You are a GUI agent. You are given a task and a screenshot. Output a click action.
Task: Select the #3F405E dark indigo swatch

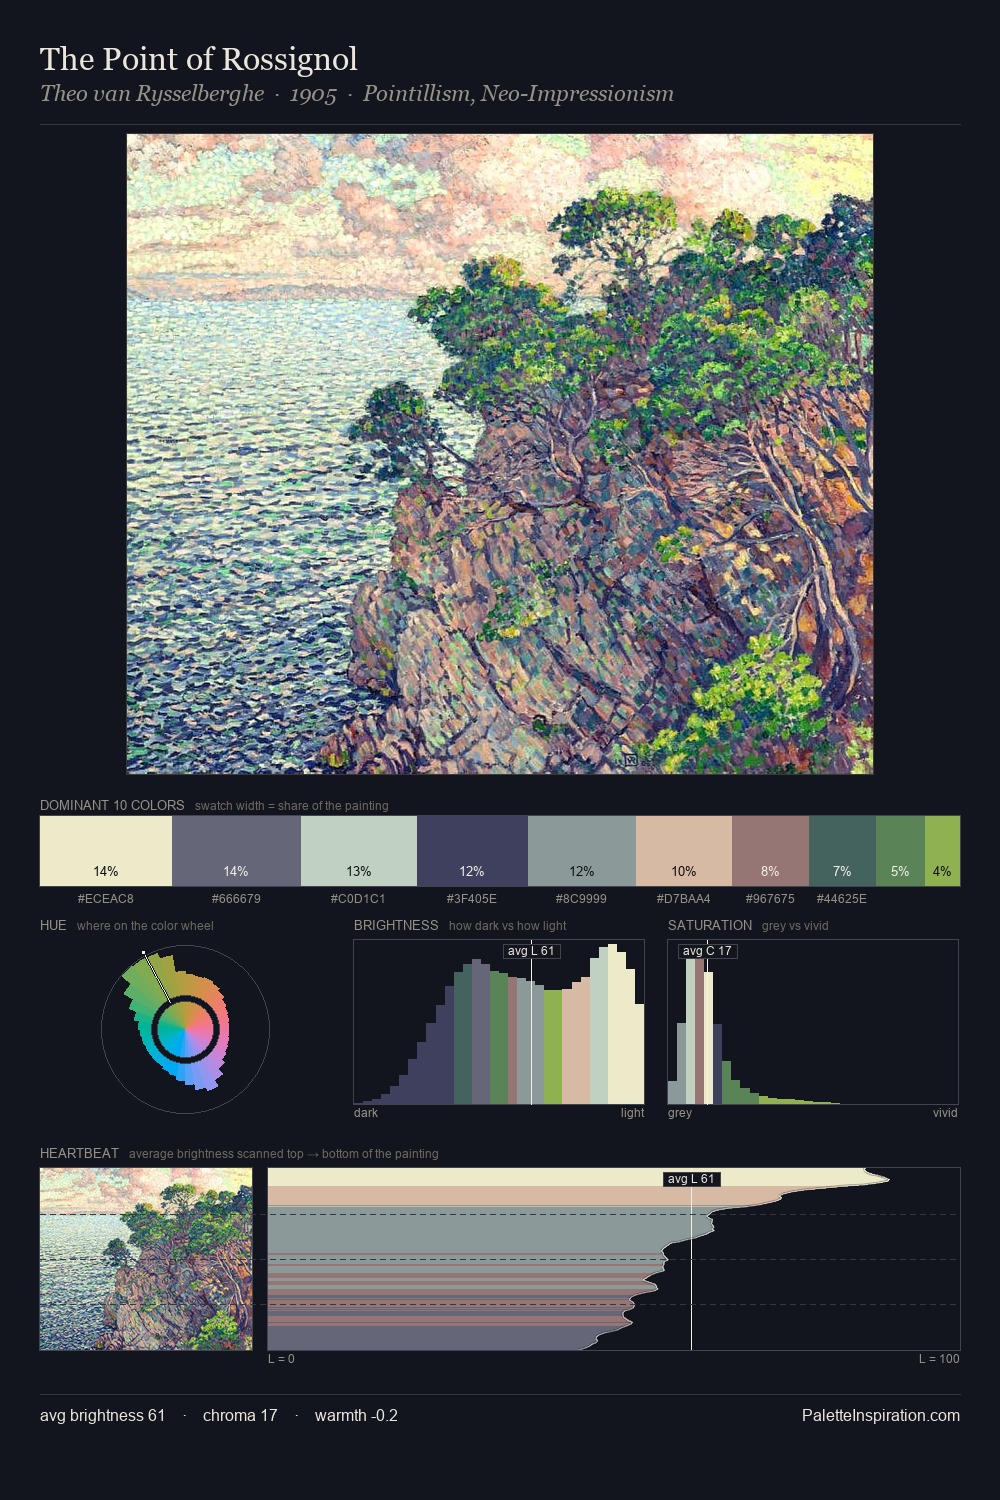click(472, 851)
